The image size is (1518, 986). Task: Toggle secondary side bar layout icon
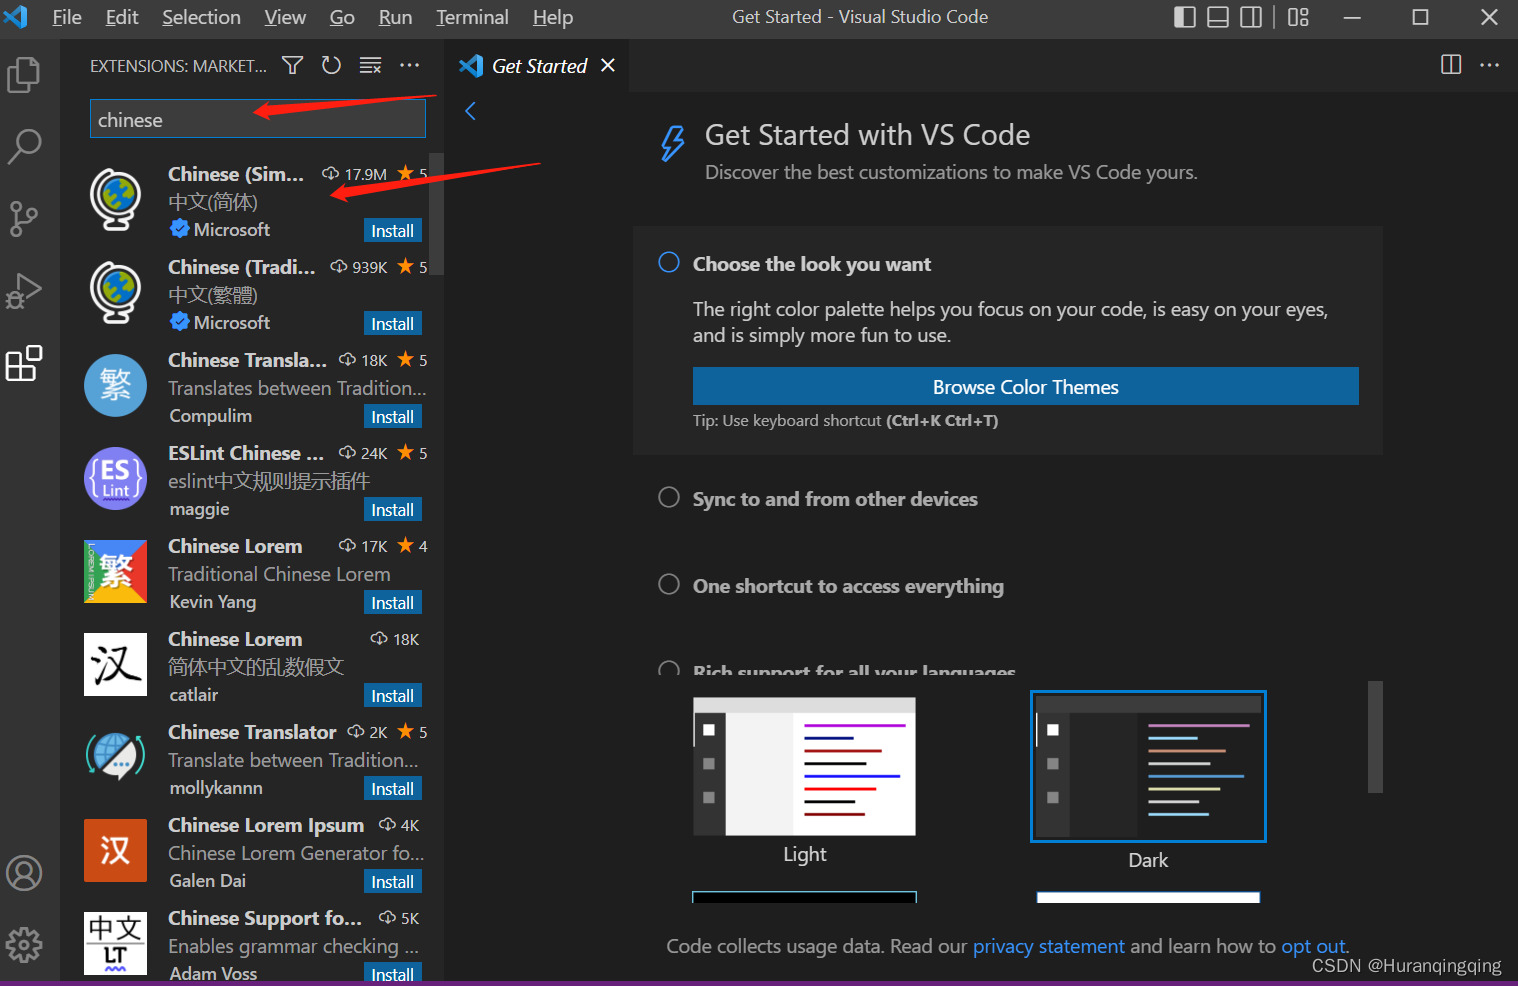1251,17
